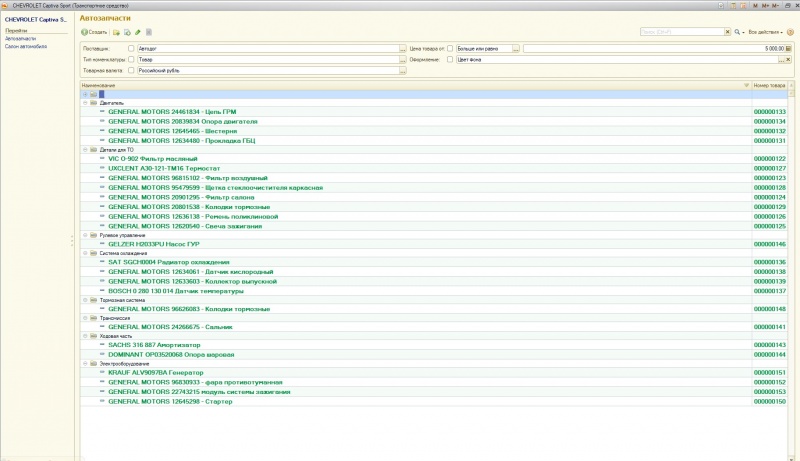Select row SACHS 316 887 Амортизатор
The height and width of the screenshot is (461, 800).
pos(434,345)
